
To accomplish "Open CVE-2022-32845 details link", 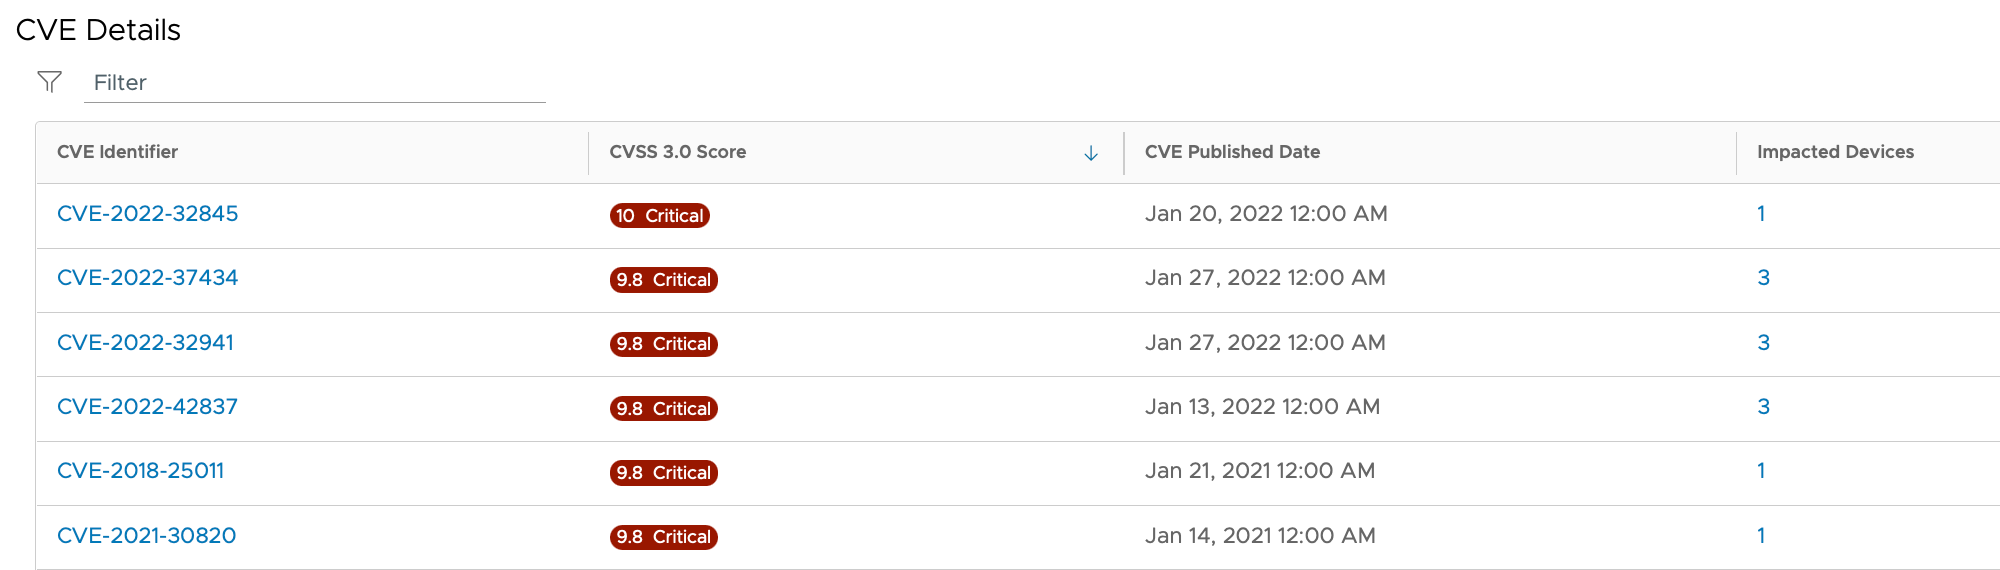I will 147,214.
